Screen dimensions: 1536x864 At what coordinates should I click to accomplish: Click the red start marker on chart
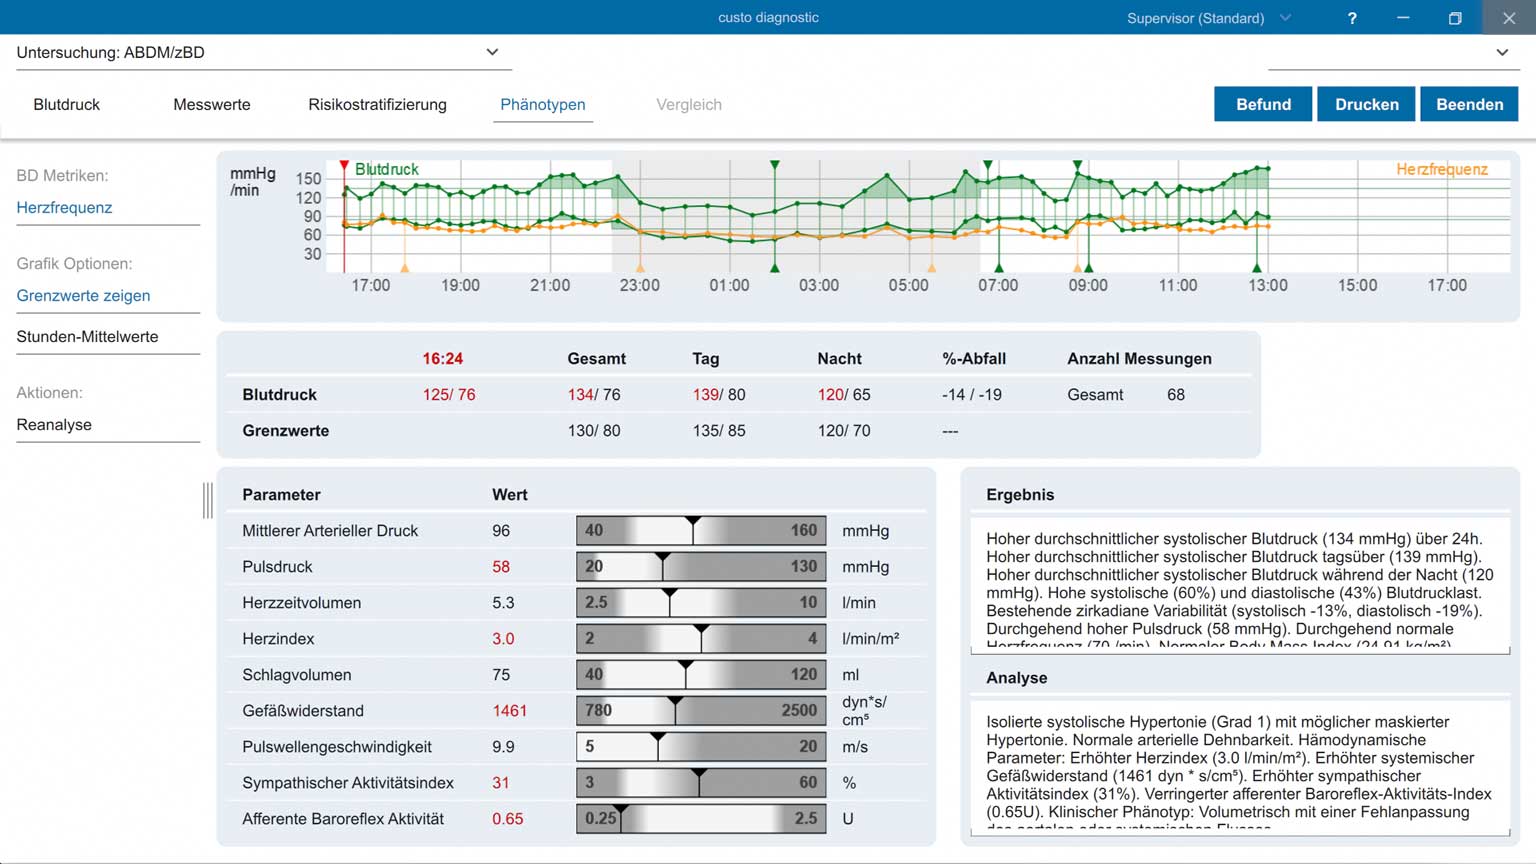click(x=344, y=165)
